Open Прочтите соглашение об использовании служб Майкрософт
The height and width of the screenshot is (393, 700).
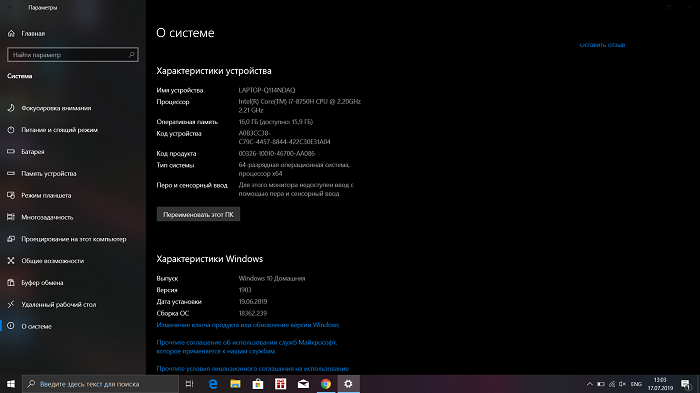247,347
